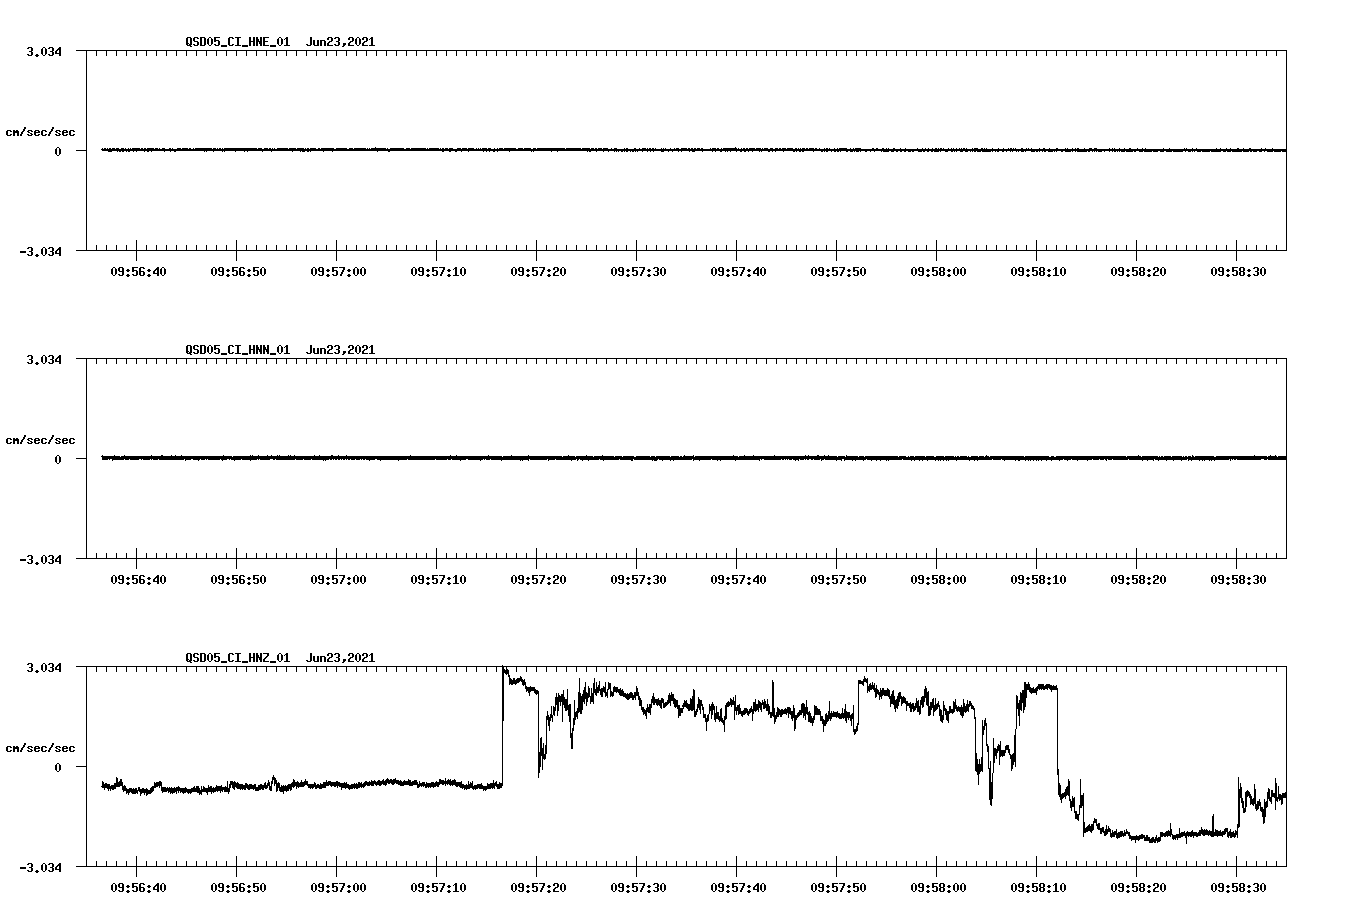Click 09:58:10 time label under HNE plot
1358x924 pixels.
point(1038,271)
